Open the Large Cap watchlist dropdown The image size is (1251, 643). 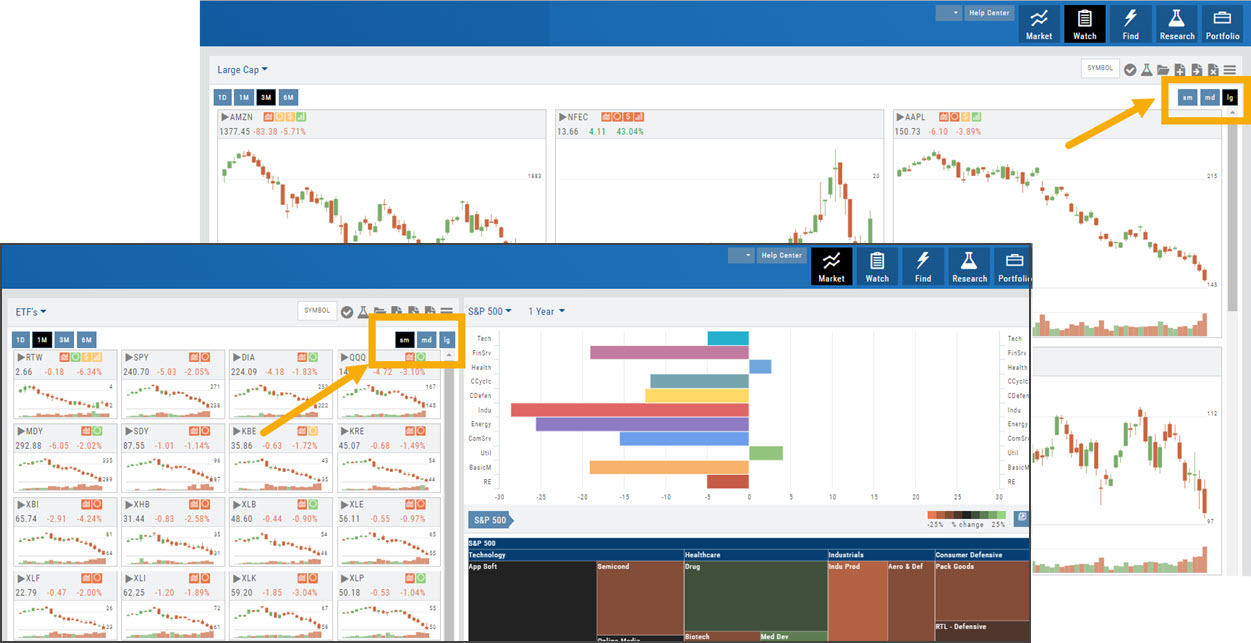coord(243,70)
